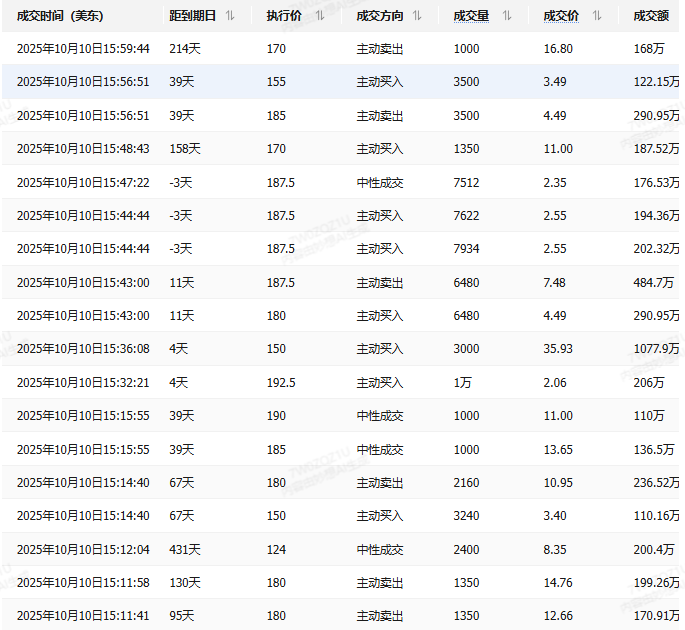Image resolution: width=685 pixels, height=630 pixels.
Task: Click the 35.93 price cell
Action: coord(558,349)
